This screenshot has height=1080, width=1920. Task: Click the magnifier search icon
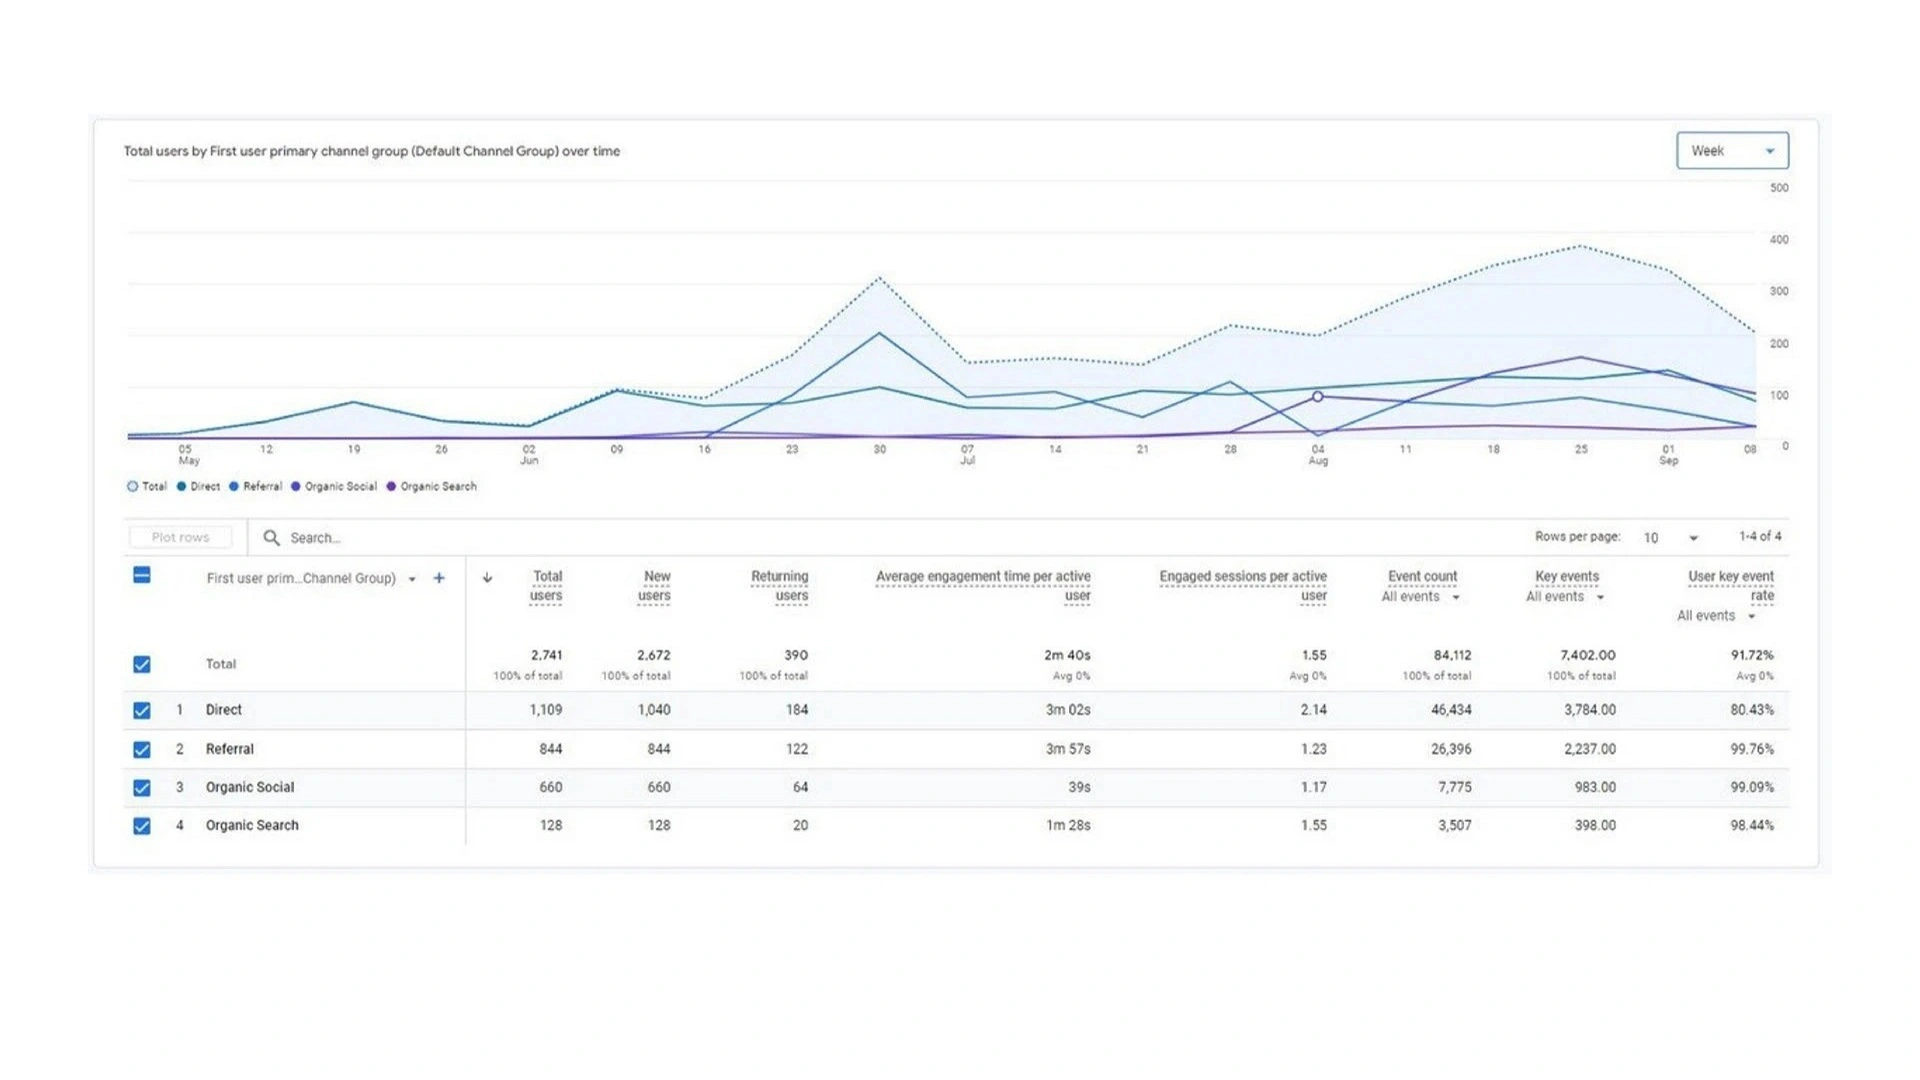tap(271, 538)
